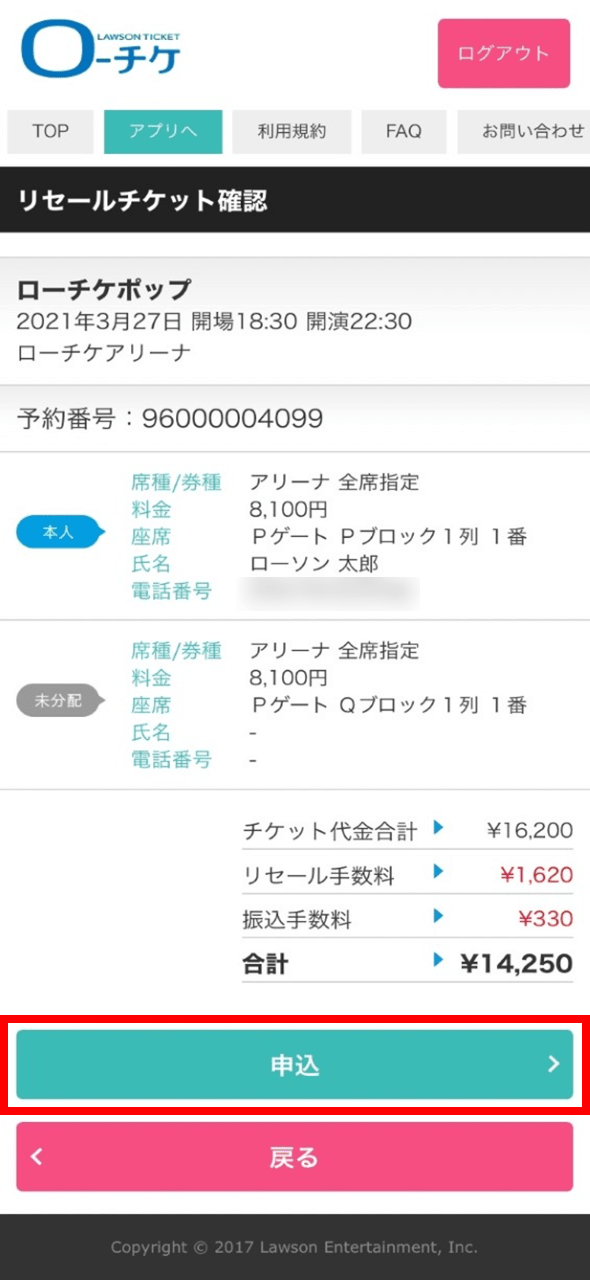This screenshot has width=590, height=1280.
Task: Click the 本人 badge on the first ticket
Action: point(57,531)
